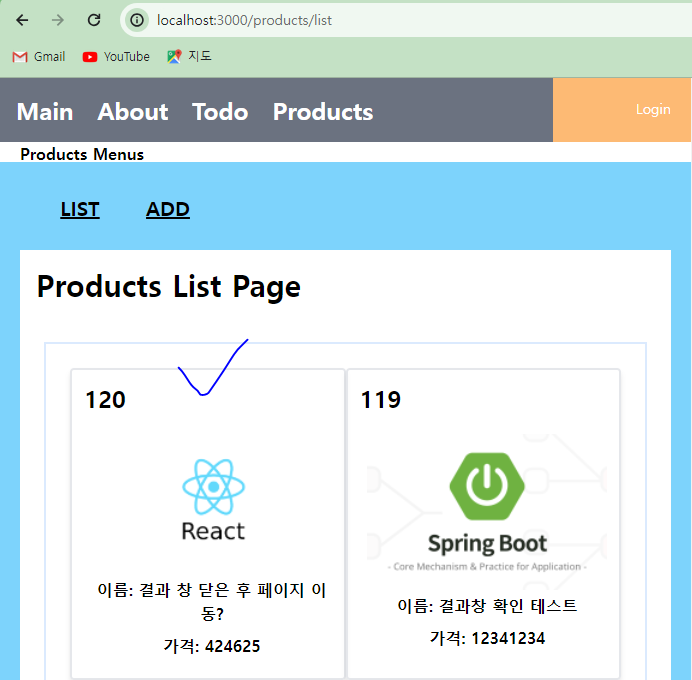Image resolution: width=692 pixels, height=680 pixels.
Task: Open the 지도 maps bookmark
Action: click(x=189, y=56)
